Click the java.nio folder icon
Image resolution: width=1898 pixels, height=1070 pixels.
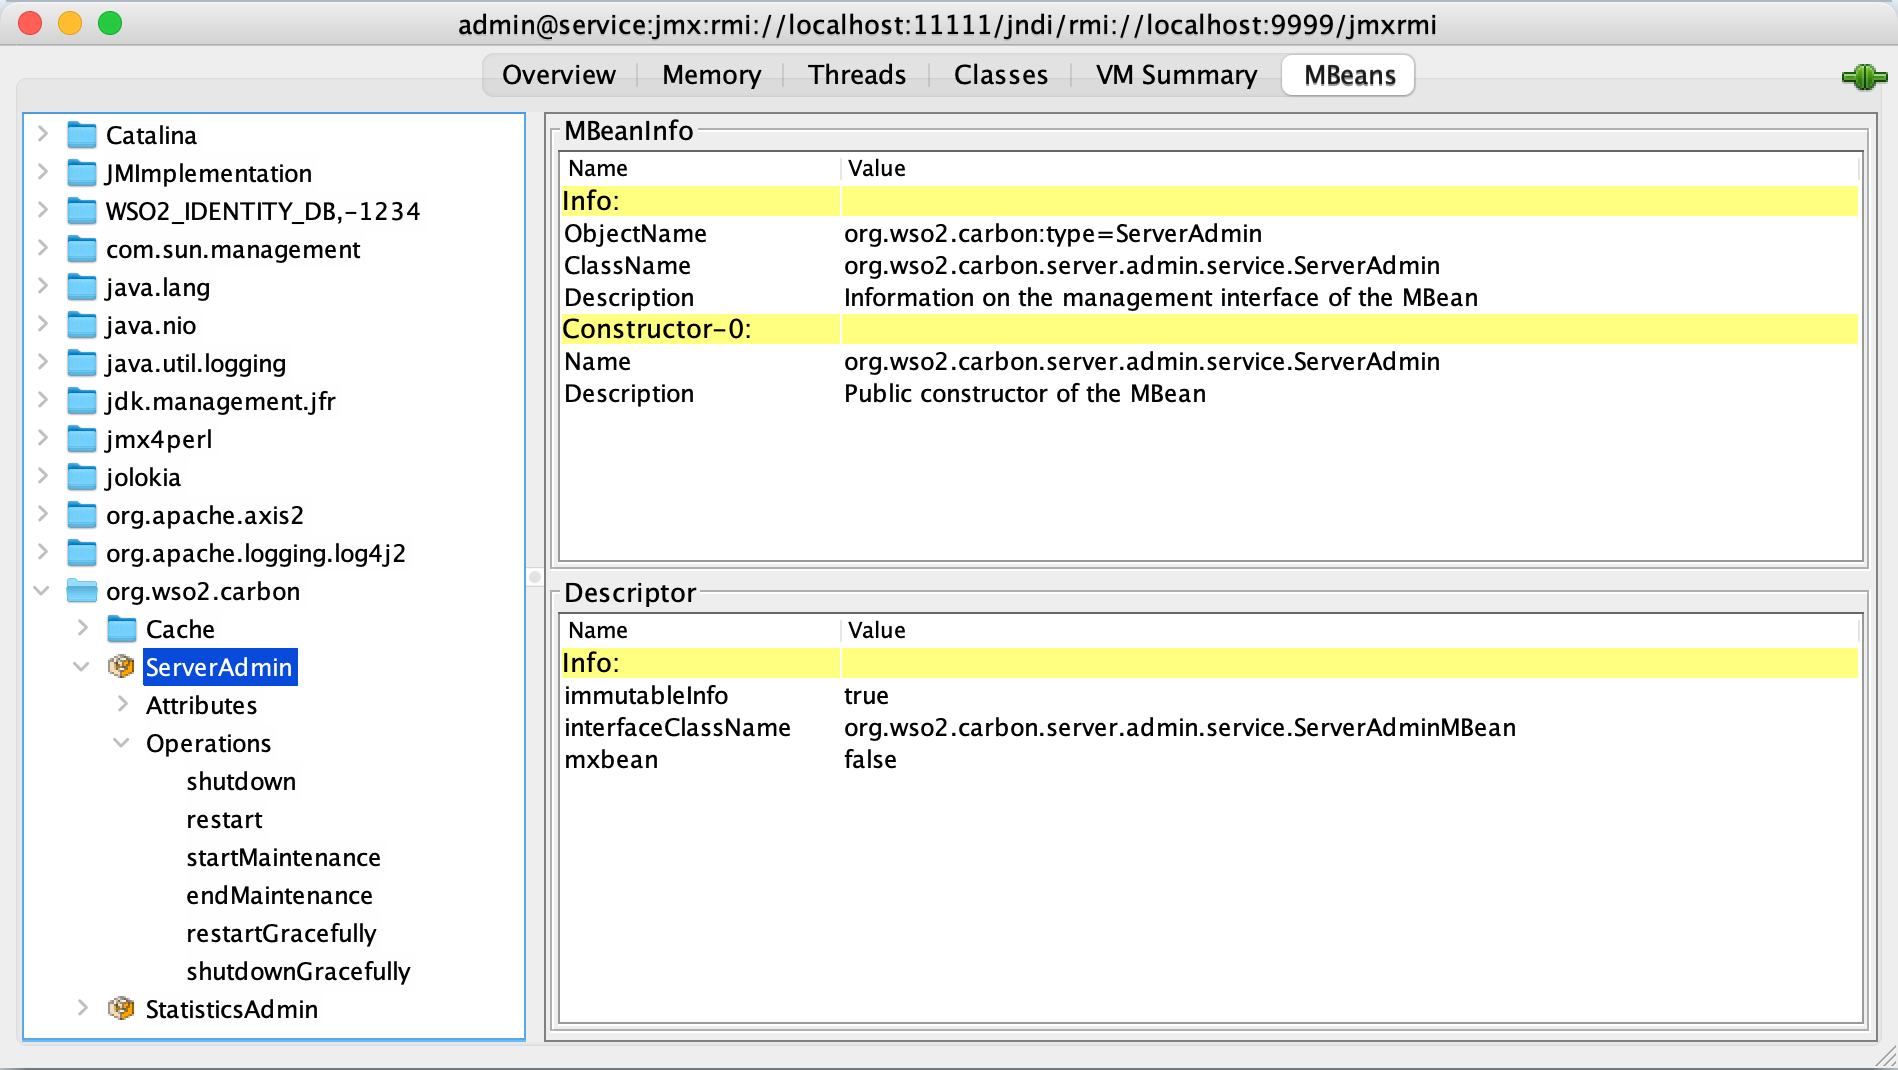point(82,325)
